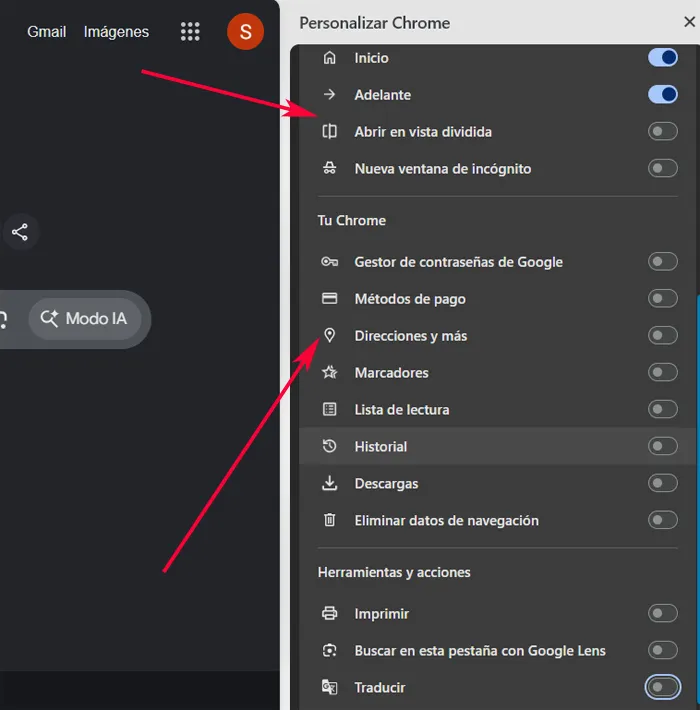Image resolution: width=700 pixels, height=710 pixels.
Task: Turn off the Adelante toggle
Action: pos(662,94)
